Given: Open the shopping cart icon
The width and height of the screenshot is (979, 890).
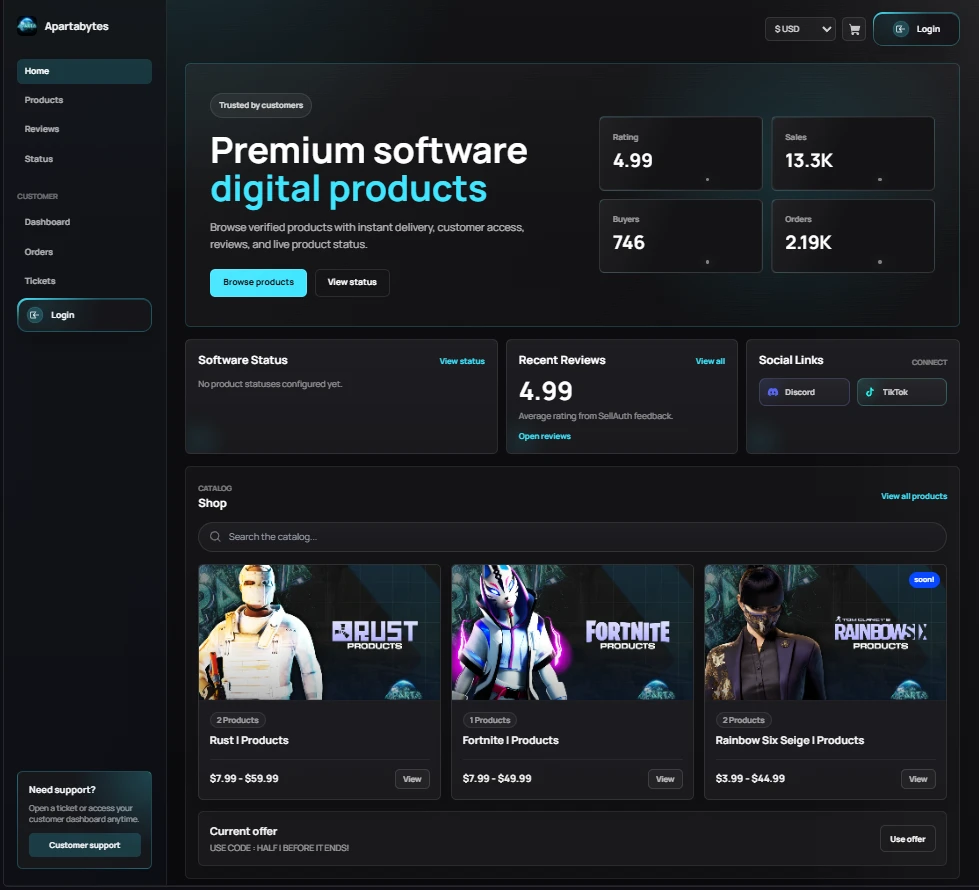Looking at the screenshot, I should click(x=854, y=29).
